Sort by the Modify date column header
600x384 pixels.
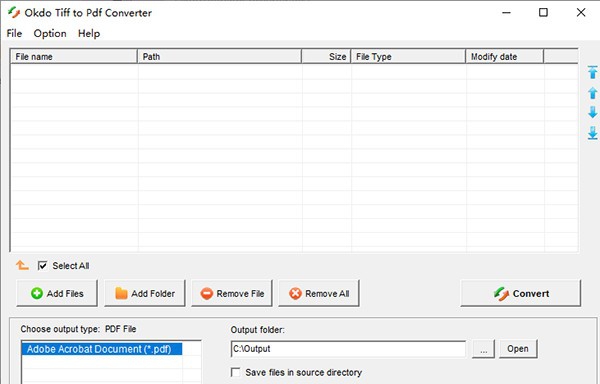point(504,57)
